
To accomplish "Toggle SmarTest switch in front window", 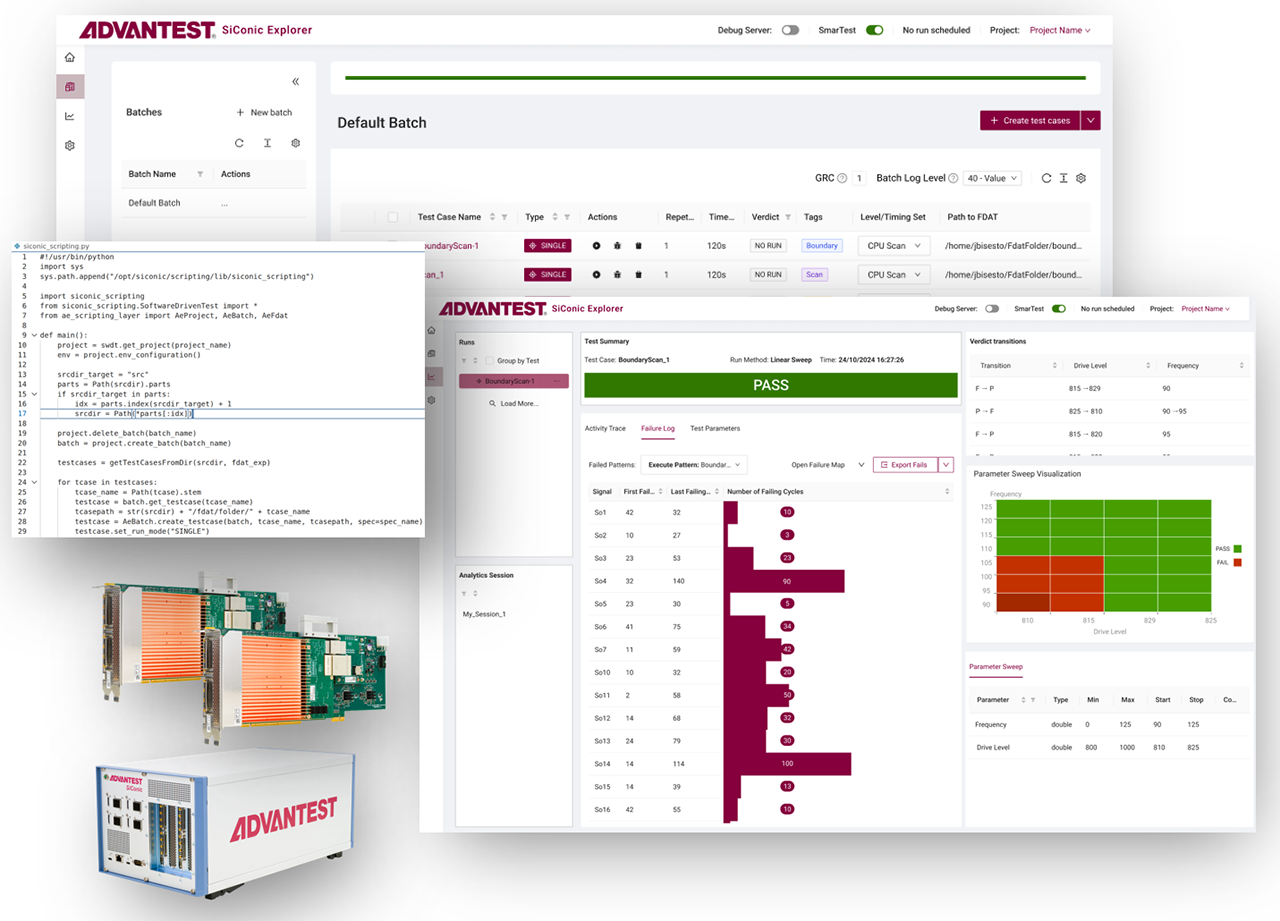I will coord(1059,309).
